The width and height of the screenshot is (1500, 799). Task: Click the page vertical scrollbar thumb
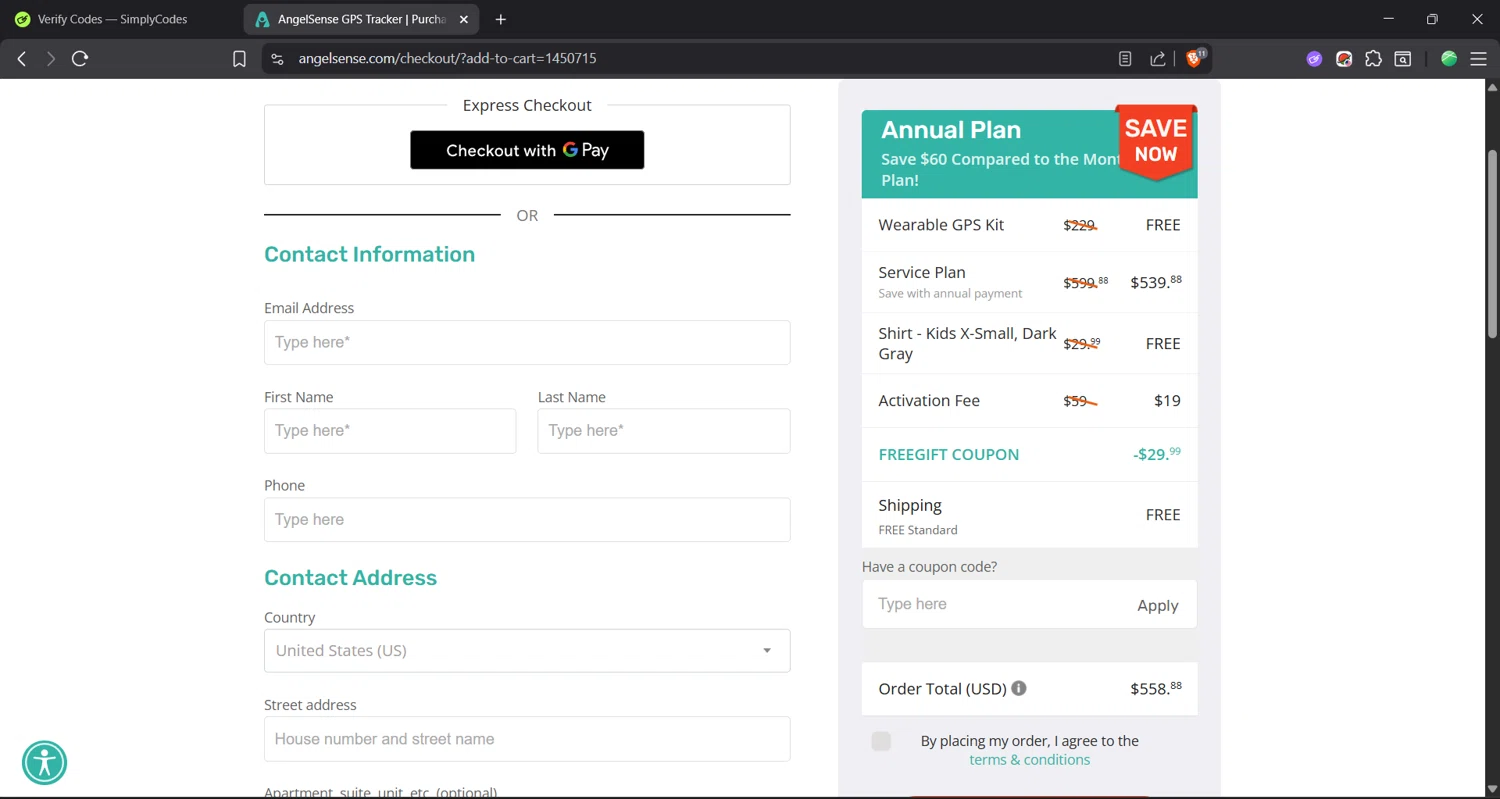(x=1492, y=243)
